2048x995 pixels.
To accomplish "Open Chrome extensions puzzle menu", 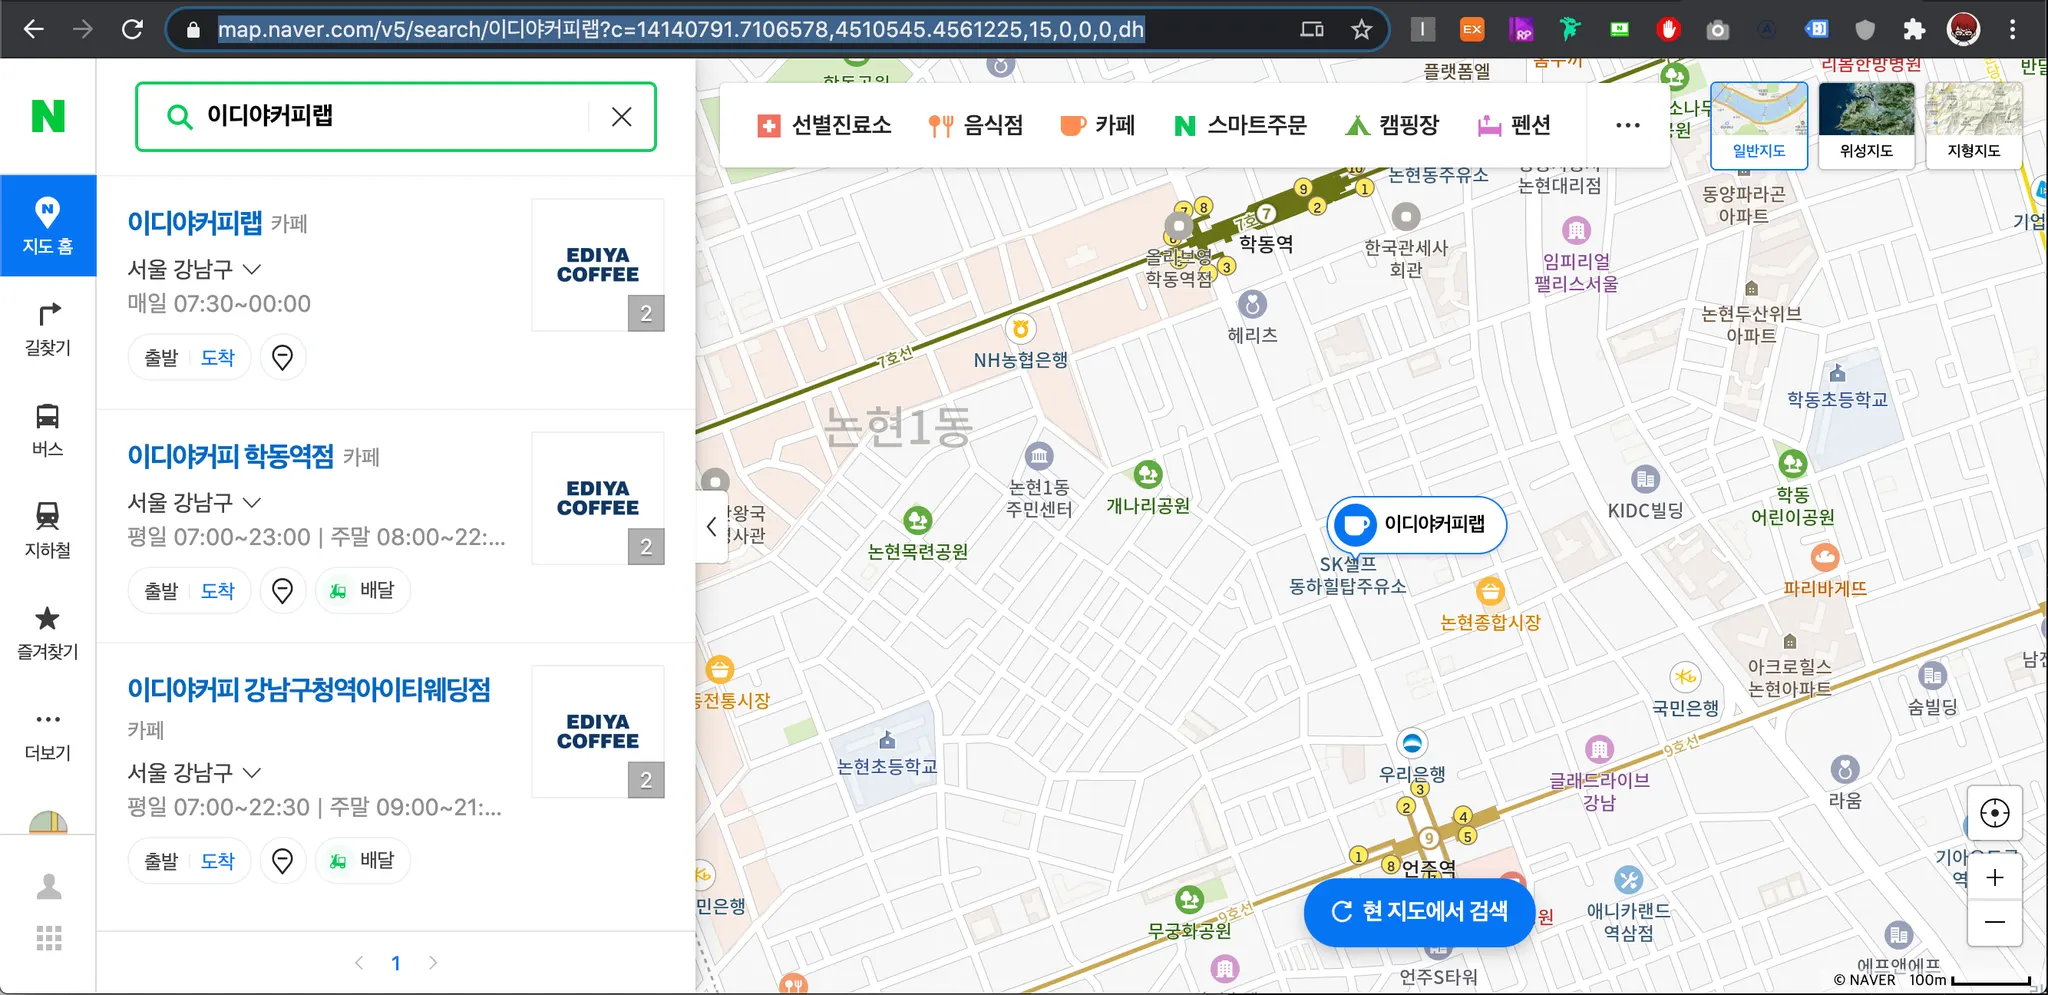I will pos(1914,29).
